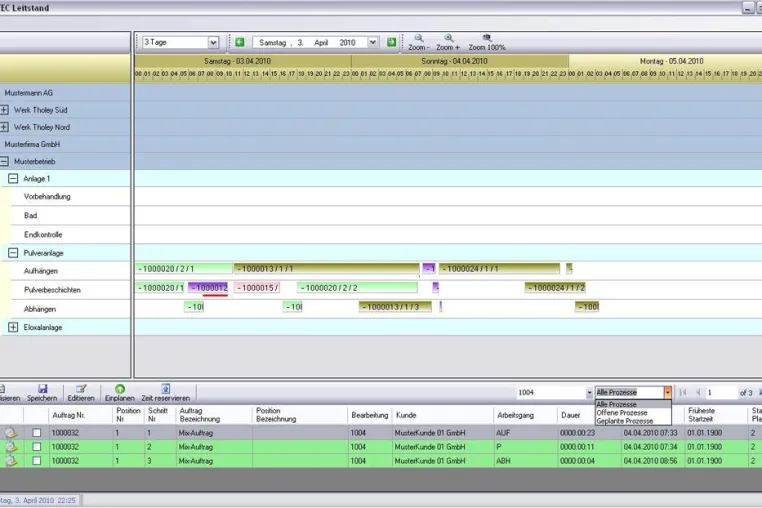Image resolution: width=762 pixels, height=508 pixels.
Task: Click the Editieren edit icon
Action: click(x=81, y=388)
